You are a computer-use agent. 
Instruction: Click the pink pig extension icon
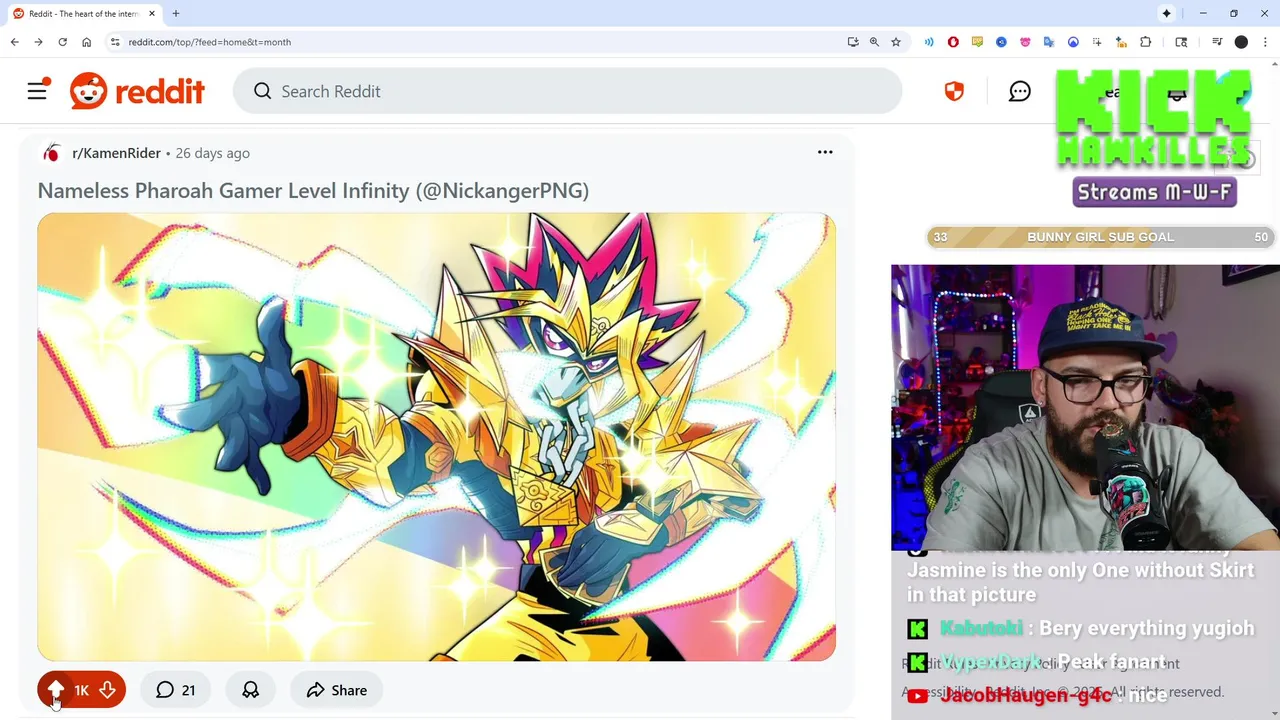pyautogui.click(x=1025, y=42)
